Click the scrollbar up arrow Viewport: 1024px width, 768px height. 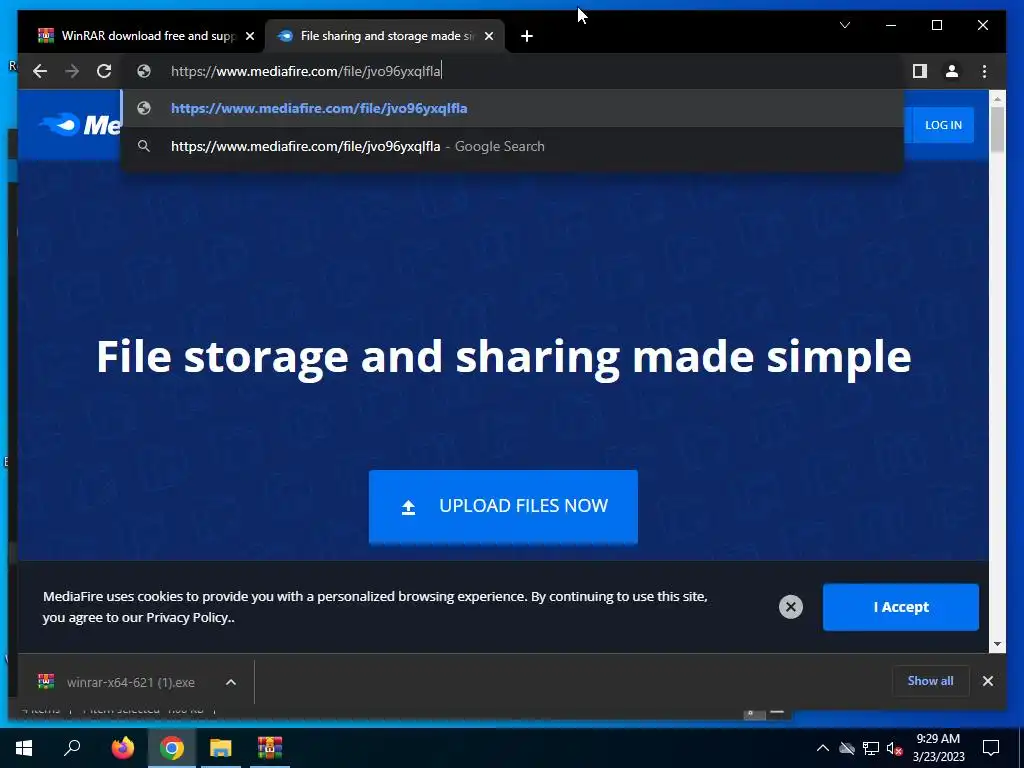point(997,99)
